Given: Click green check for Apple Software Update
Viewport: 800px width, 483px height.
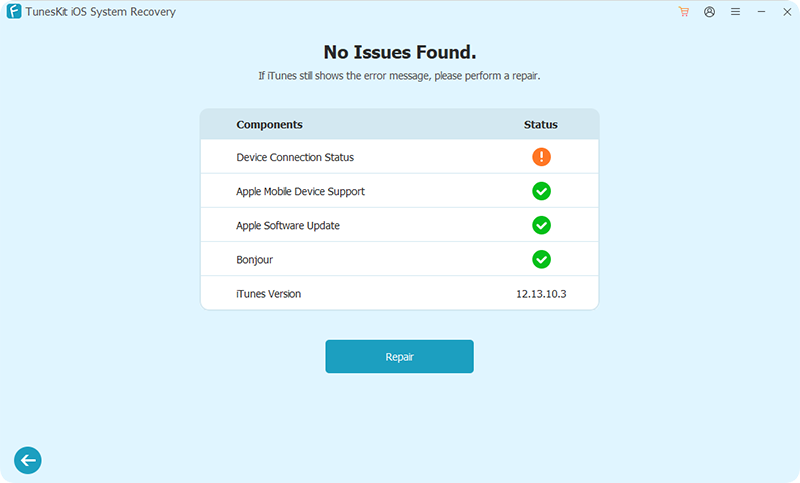Looking at the screenshot, I should (x=541, y=225).
